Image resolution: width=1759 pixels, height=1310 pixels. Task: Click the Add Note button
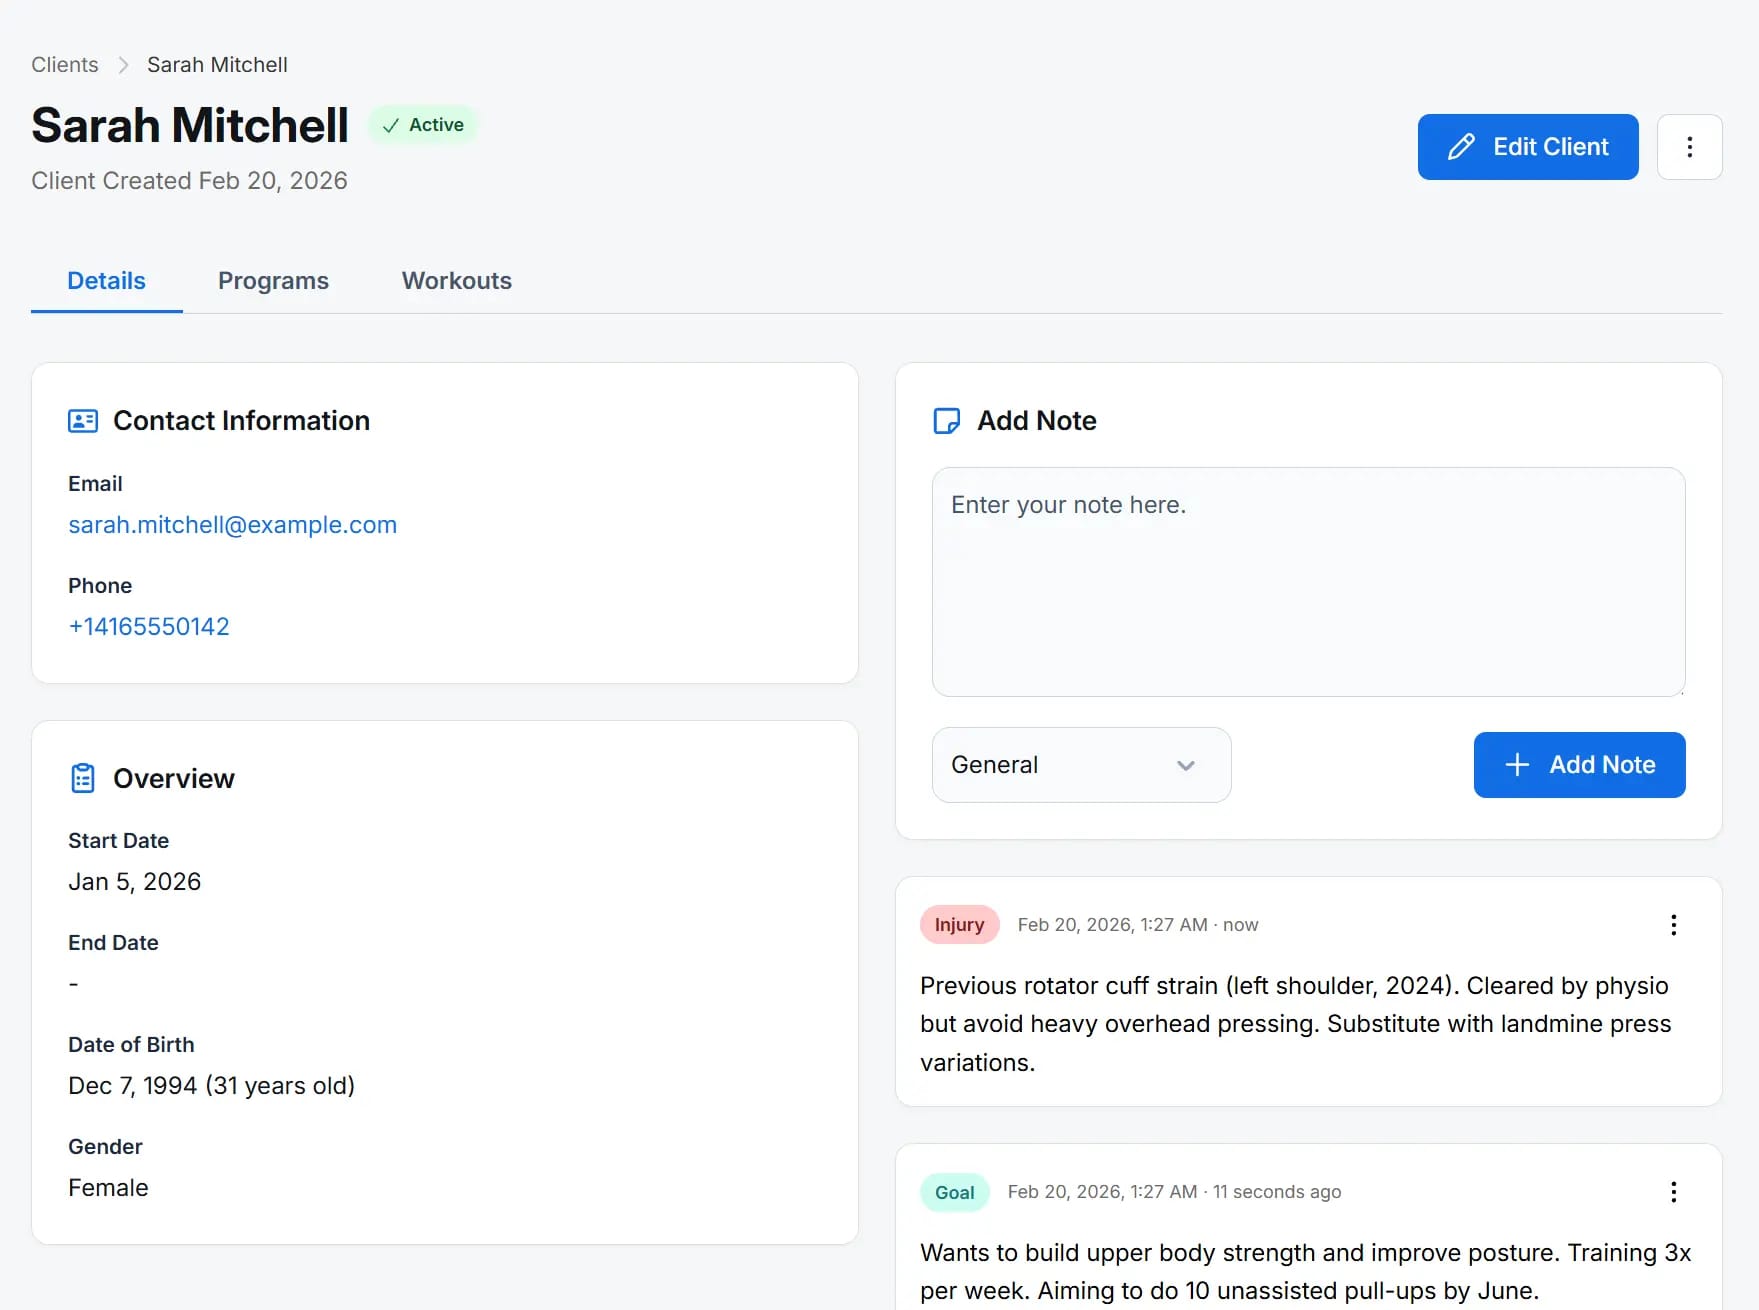[x=1579, y=764]
